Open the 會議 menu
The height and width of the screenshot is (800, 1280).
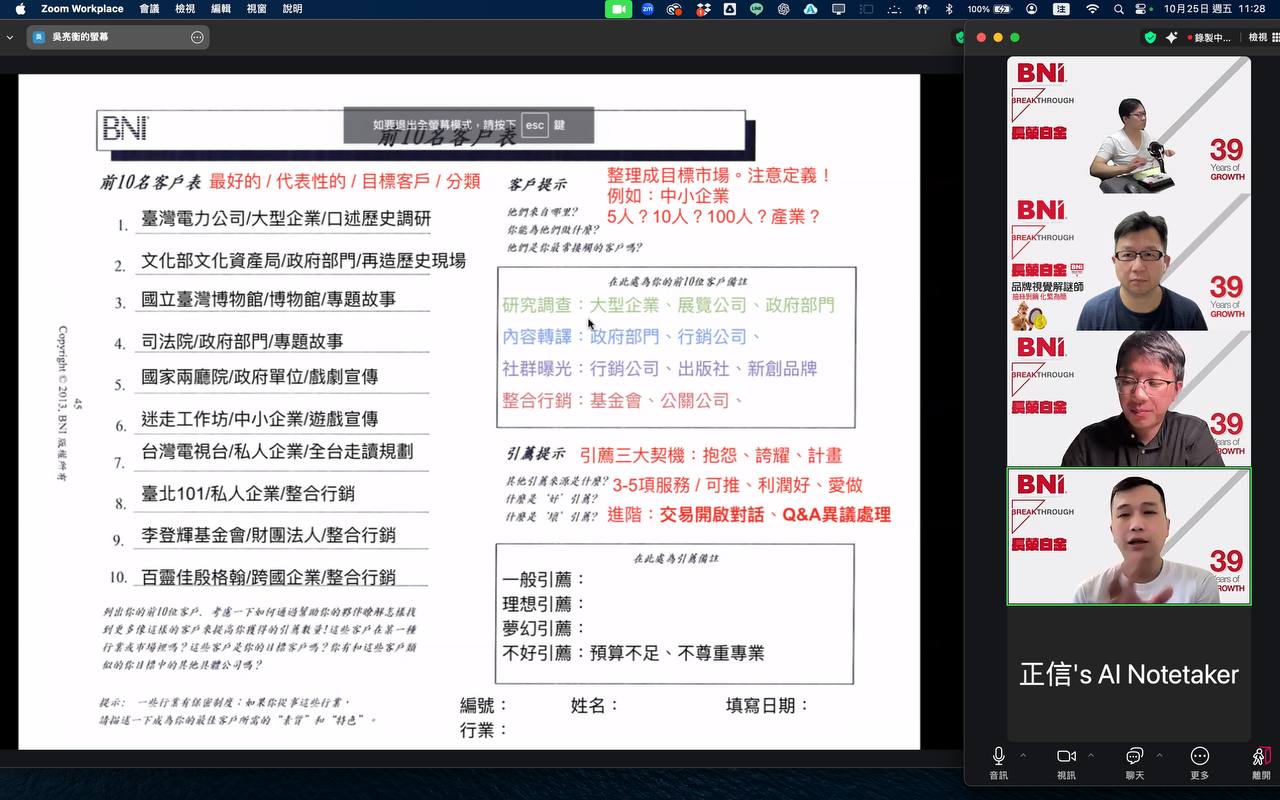pos(149,8)
